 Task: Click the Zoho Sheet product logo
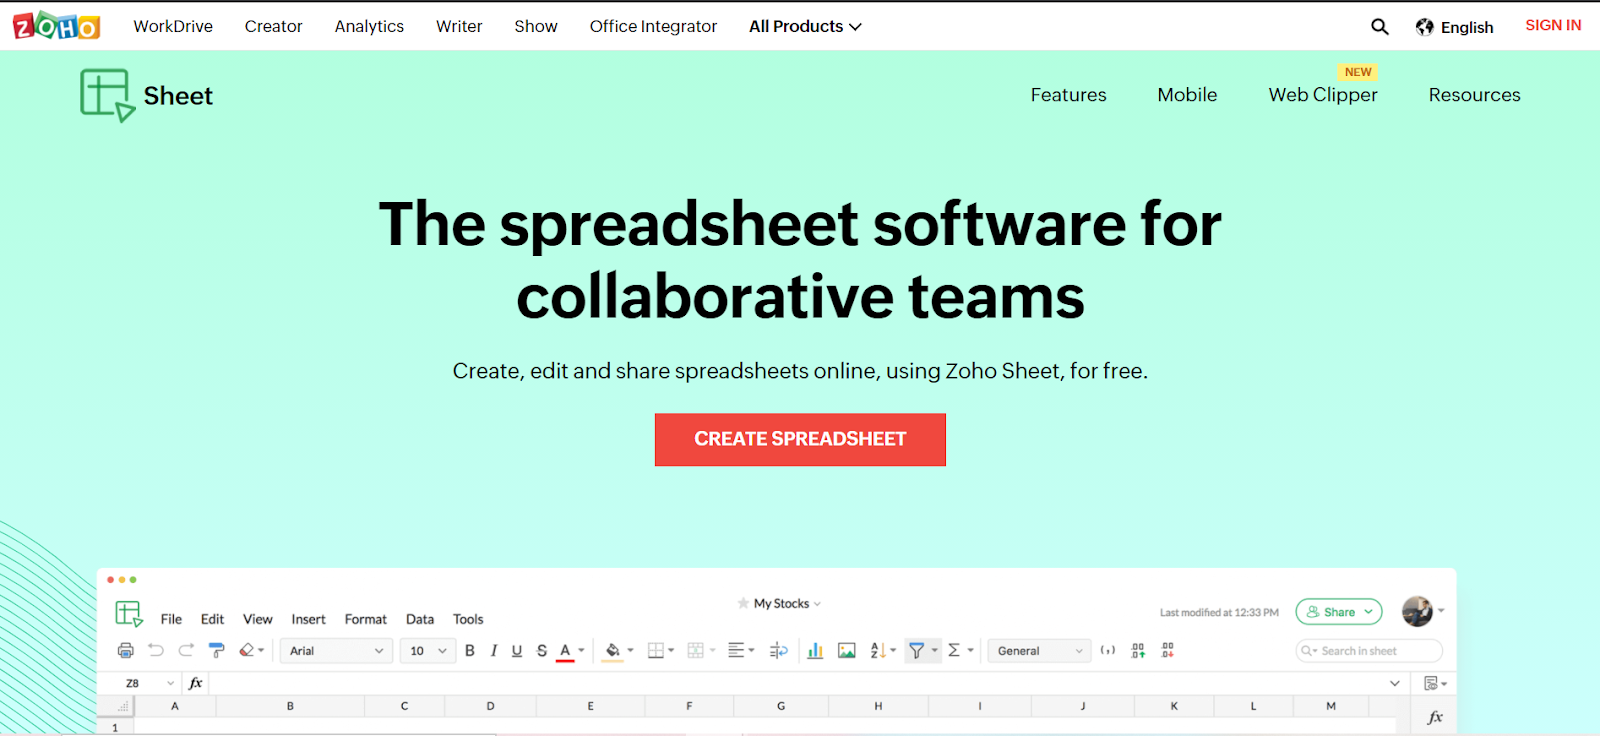(x=146, y=96)
